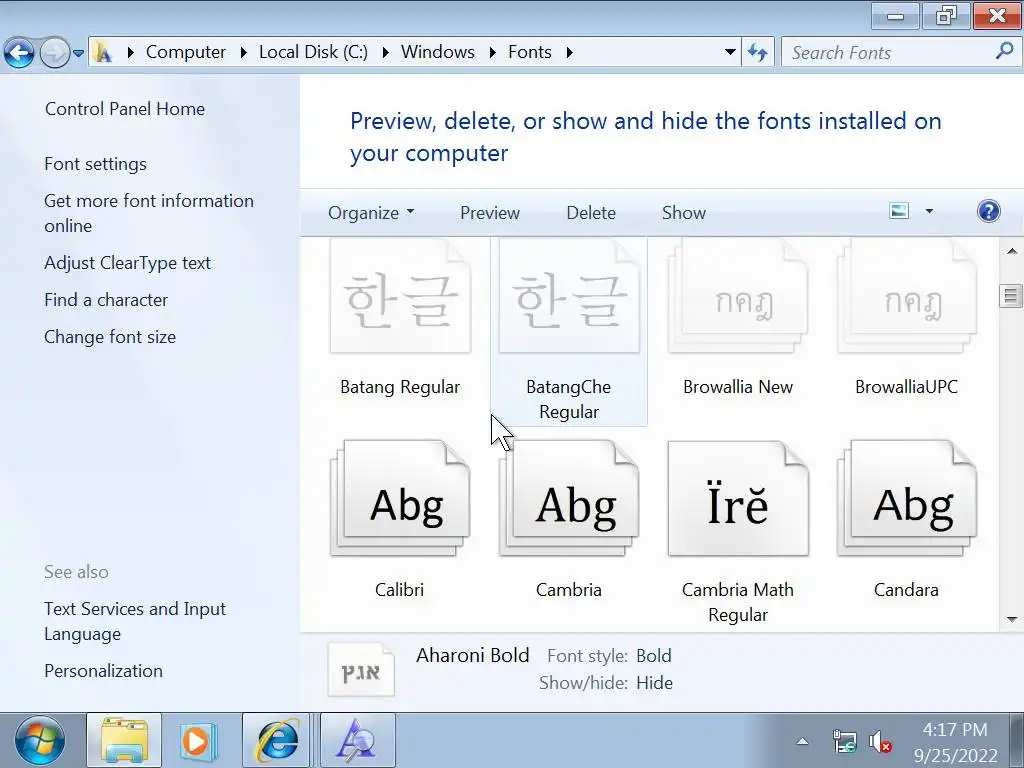Open Text Services and Input Language
Image resolution: width=1024 pixels, height=768 pixels.
coord(135,621)
